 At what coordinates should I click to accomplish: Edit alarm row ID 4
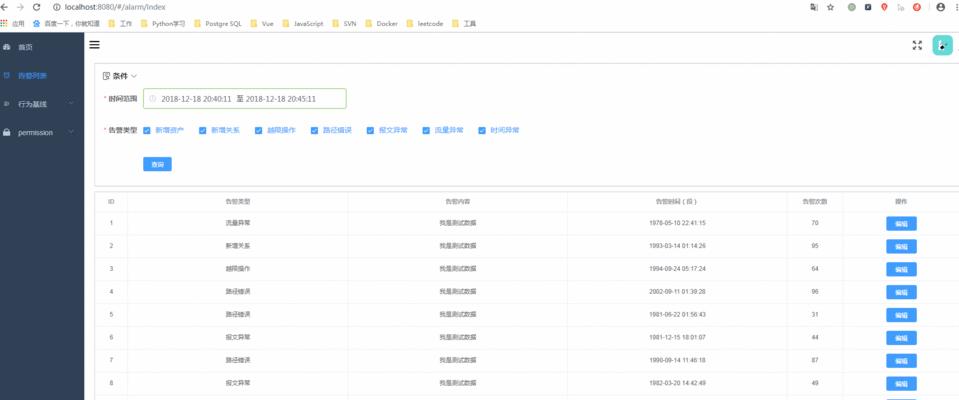point(901,292)
